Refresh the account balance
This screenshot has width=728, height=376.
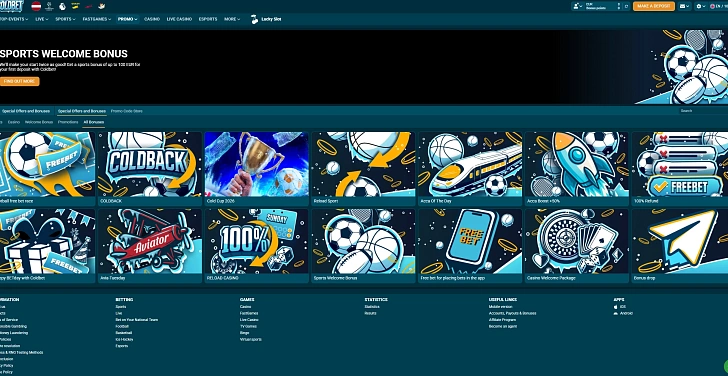tap(626, 6)
